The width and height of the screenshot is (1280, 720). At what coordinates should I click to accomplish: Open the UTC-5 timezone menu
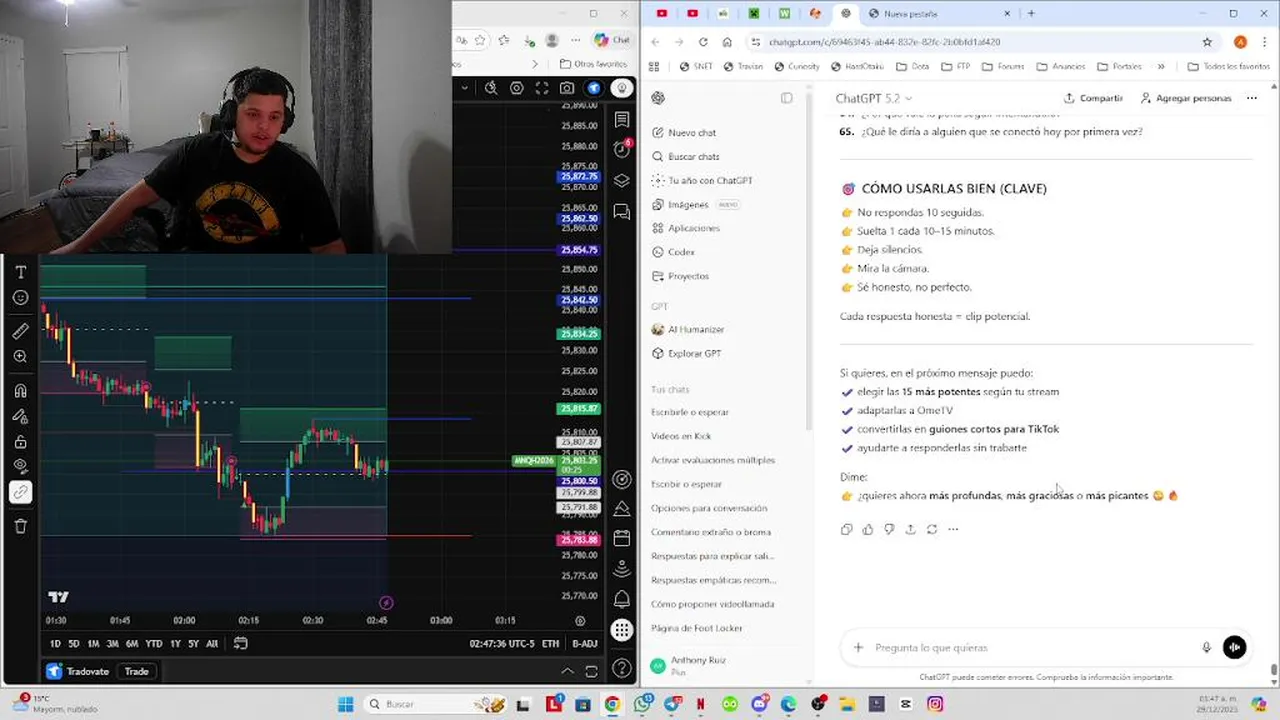click(x=501, y=644)
